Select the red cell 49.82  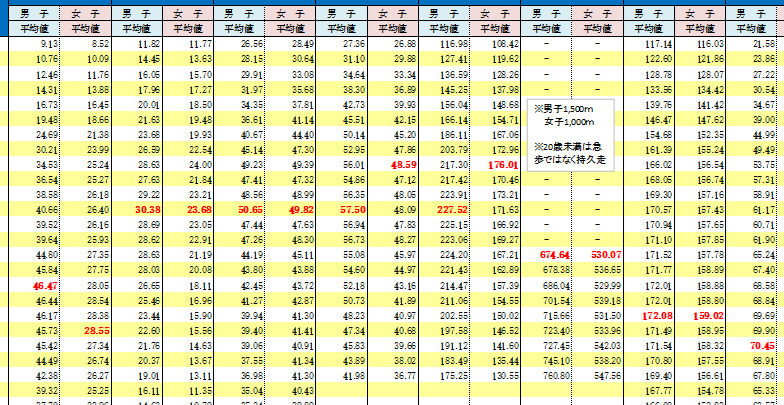tap(302, 210)
